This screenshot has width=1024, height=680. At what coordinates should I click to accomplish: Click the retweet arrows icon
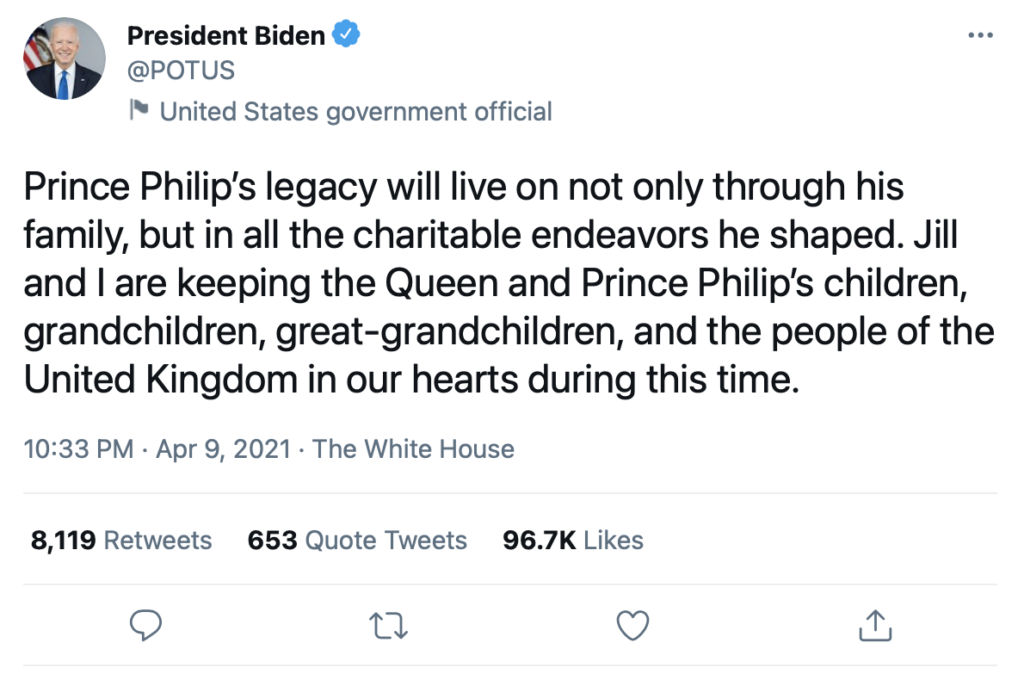[x=389, y=625]
